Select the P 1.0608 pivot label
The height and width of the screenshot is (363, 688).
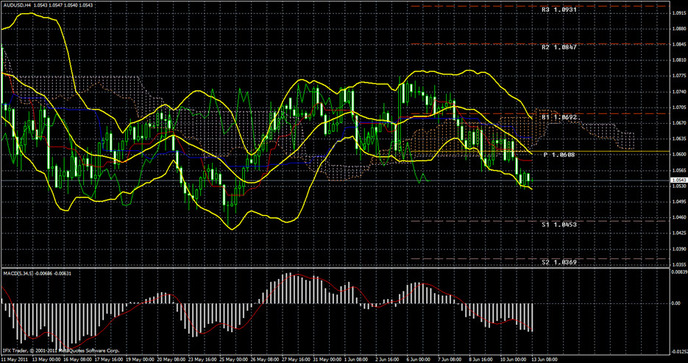[x=559, y=155]
